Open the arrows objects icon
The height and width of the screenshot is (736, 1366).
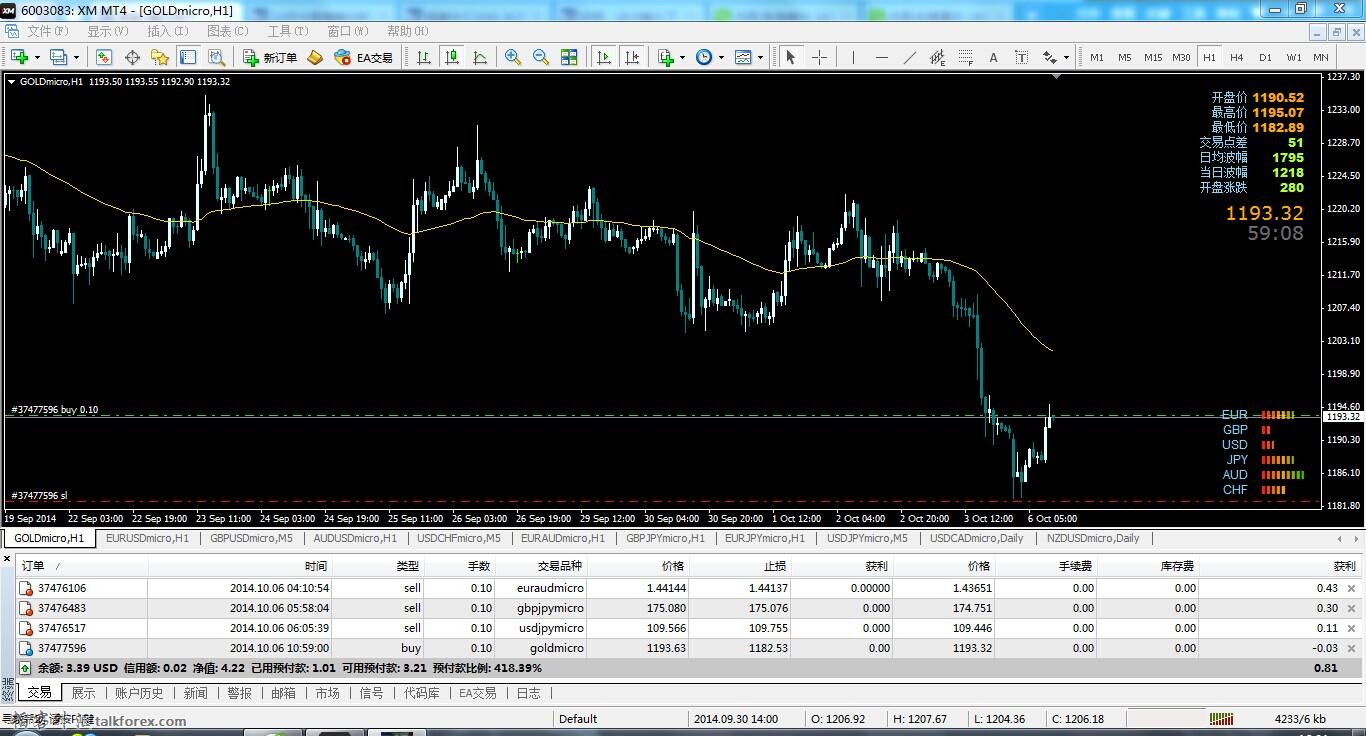coord(1049,57)
